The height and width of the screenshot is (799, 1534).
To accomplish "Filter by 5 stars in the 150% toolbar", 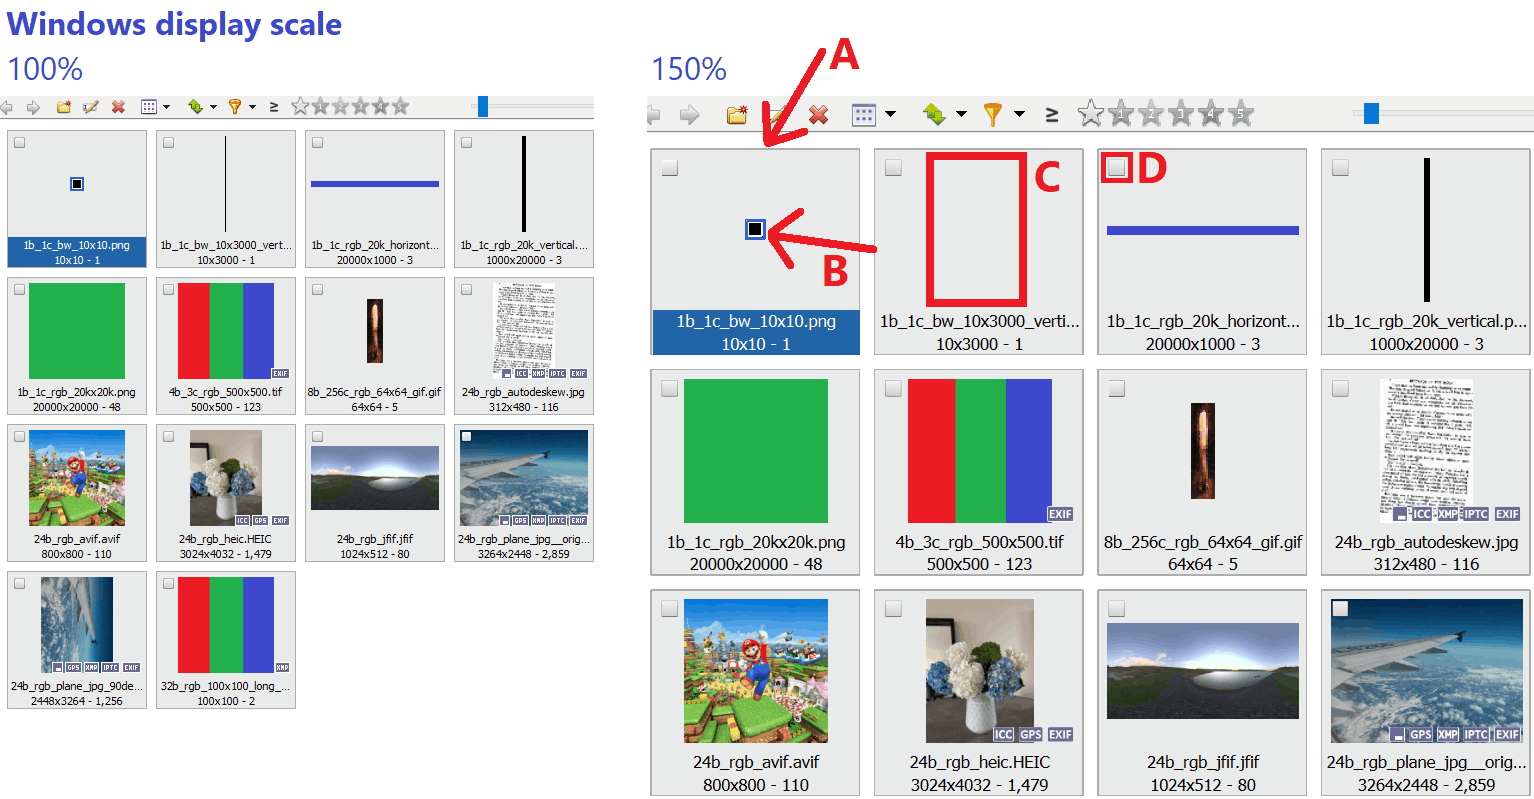I will pyautogui.click(x=1241, y=114).
